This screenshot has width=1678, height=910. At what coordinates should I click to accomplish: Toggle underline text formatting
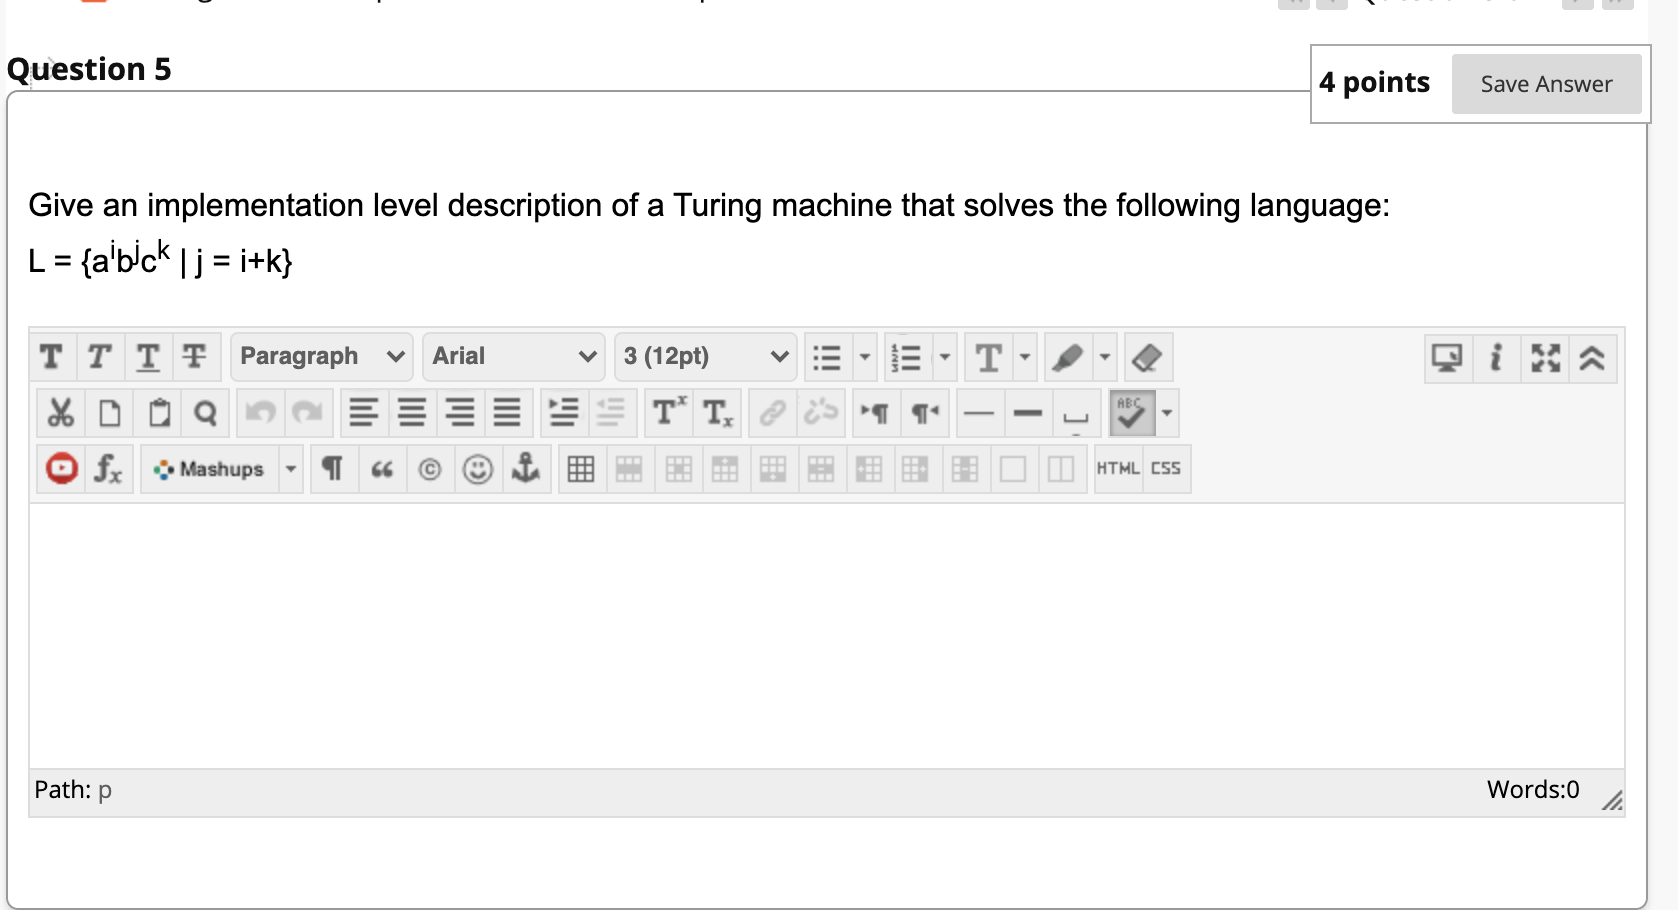[147, 357]
